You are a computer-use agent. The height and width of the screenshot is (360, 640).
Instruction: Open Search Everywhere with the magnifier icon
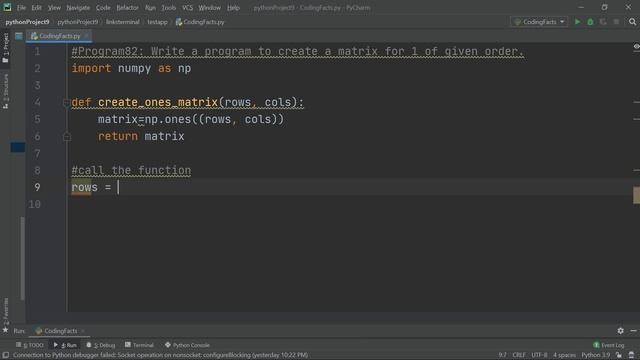pos(632,22)
